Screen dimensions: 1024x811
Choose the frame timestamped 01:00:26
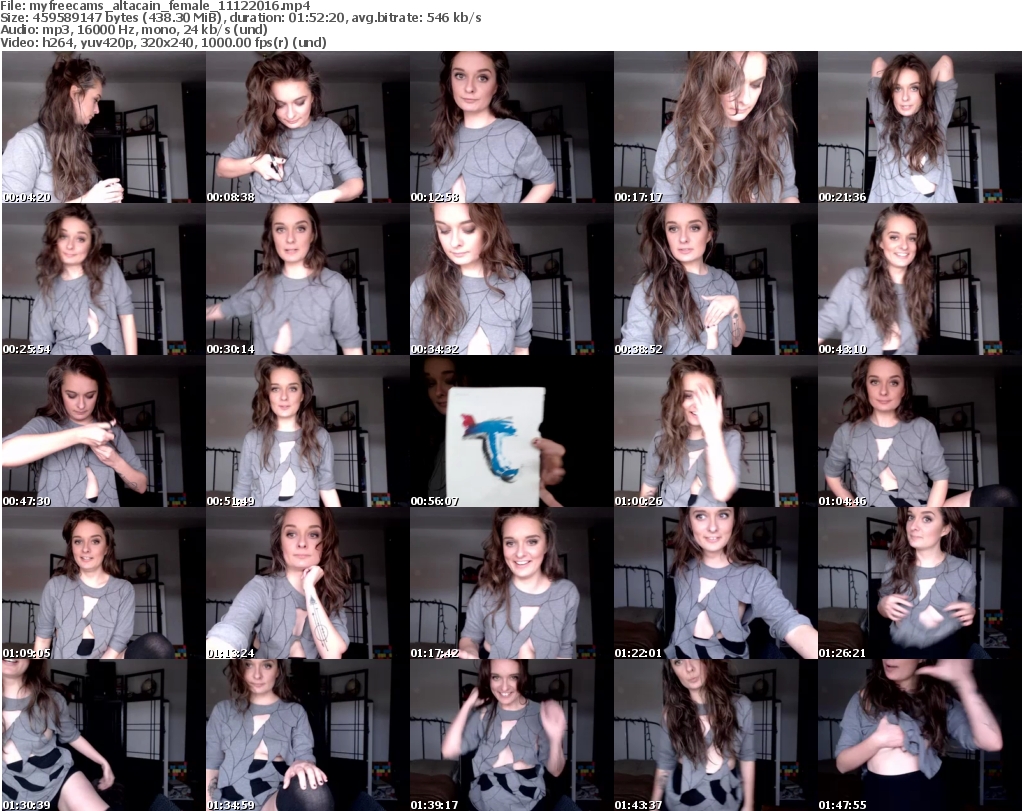(x=715, y=431)
